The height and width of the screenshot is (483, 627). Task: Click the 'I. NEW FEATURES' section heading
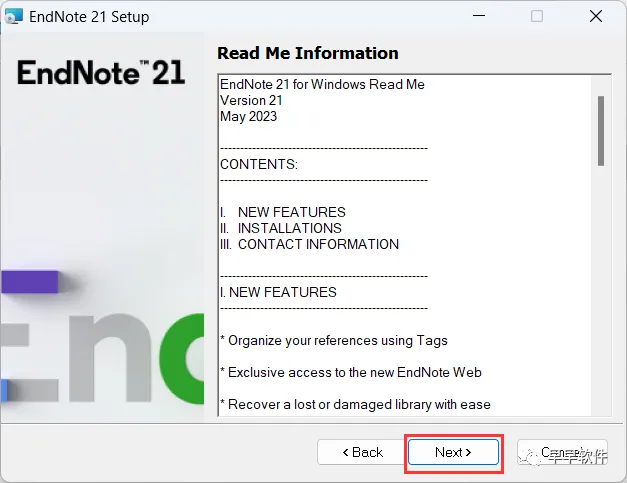[x=278, y=292]
